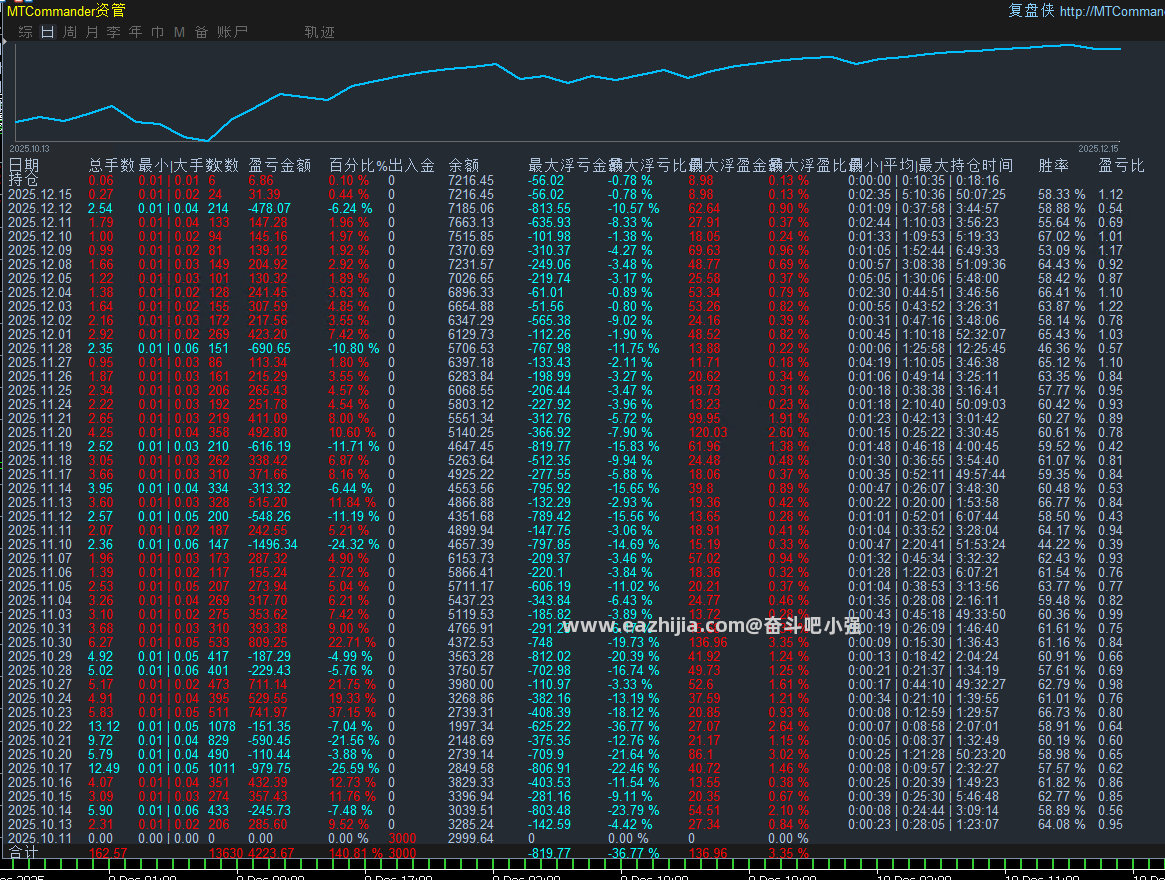Click the 37.15 % percentage cell

pyautogui.click(x=352, y=712)
